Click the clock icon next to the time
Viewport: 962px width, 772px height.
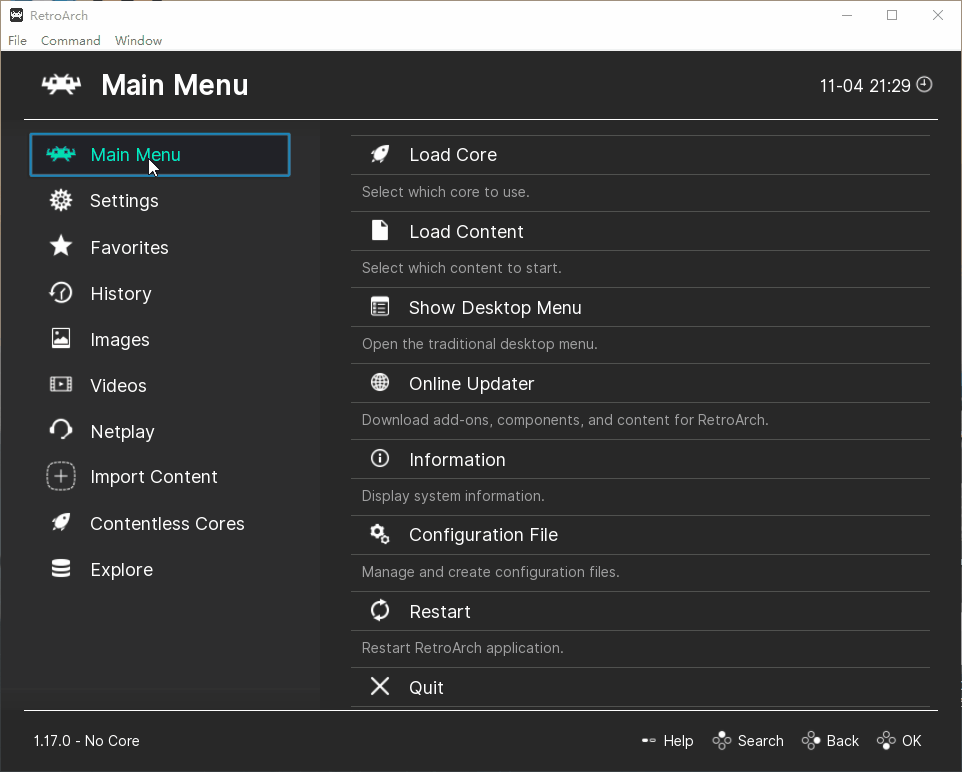coord(925,85)
